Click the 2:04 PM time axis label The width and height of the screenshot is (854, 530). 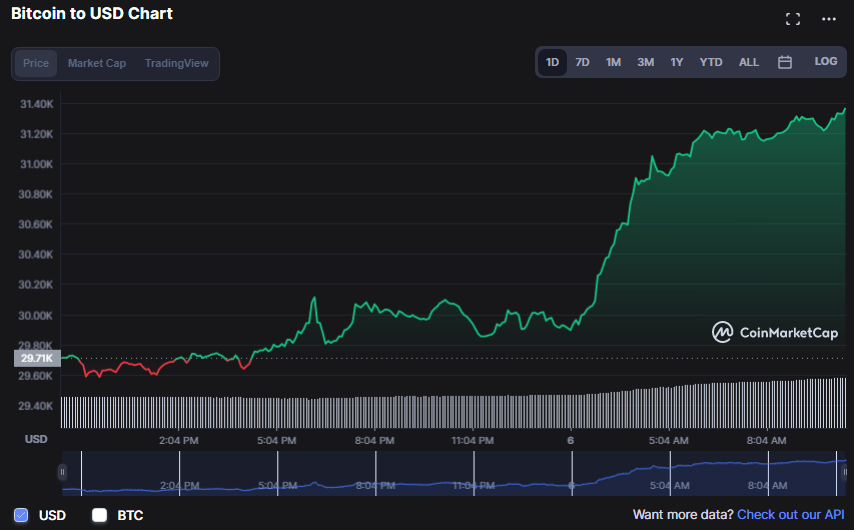pos(179,440)
